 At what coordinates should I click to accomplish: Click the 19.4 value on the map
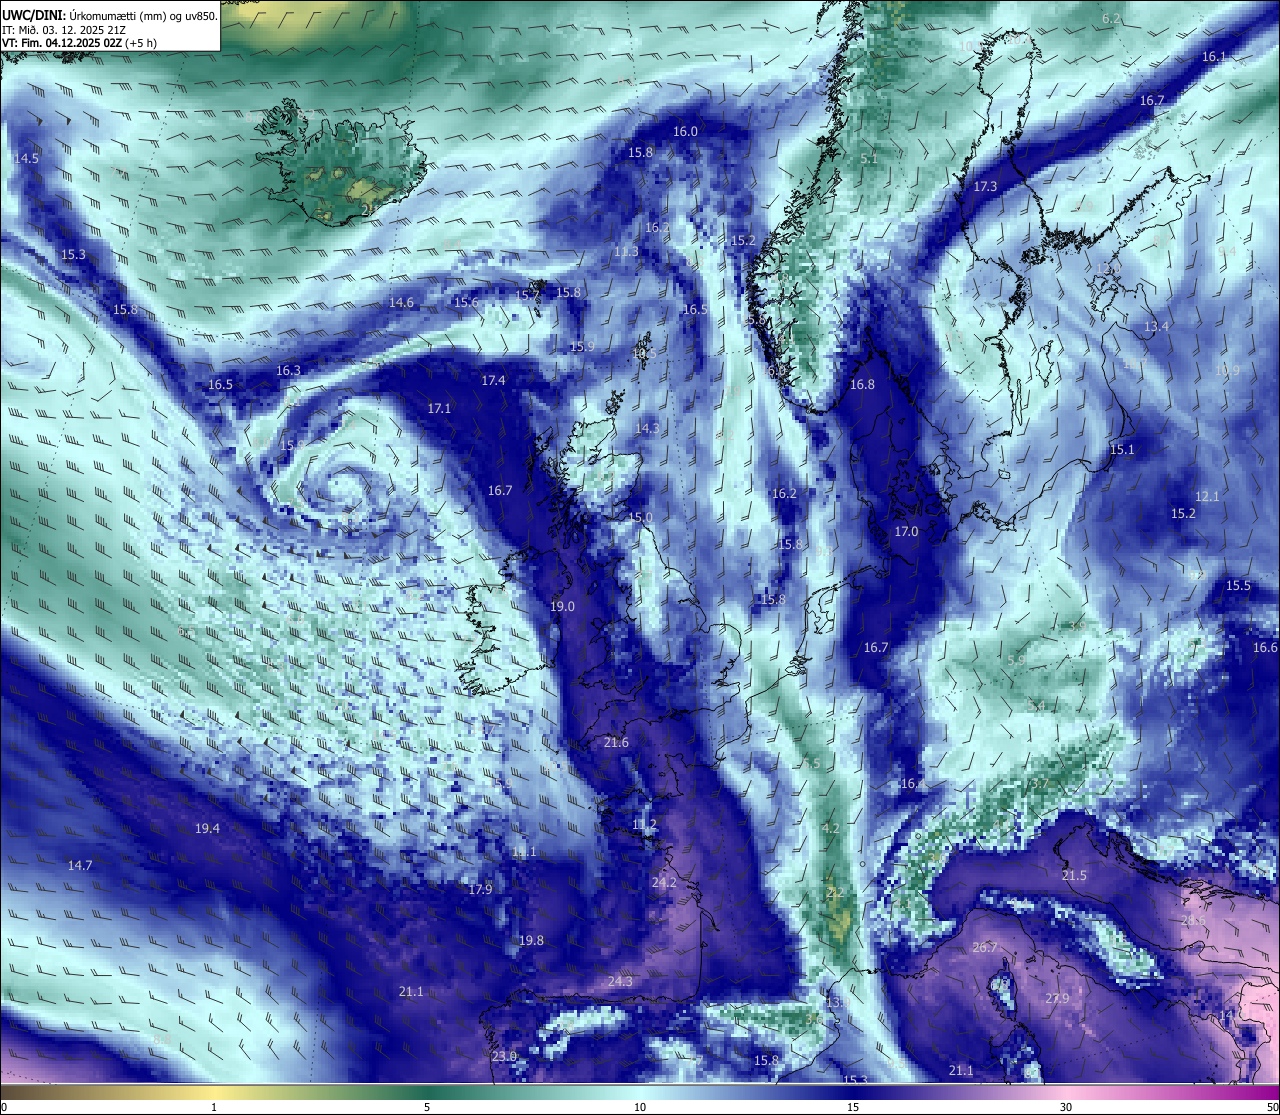(x=207, y=828)
